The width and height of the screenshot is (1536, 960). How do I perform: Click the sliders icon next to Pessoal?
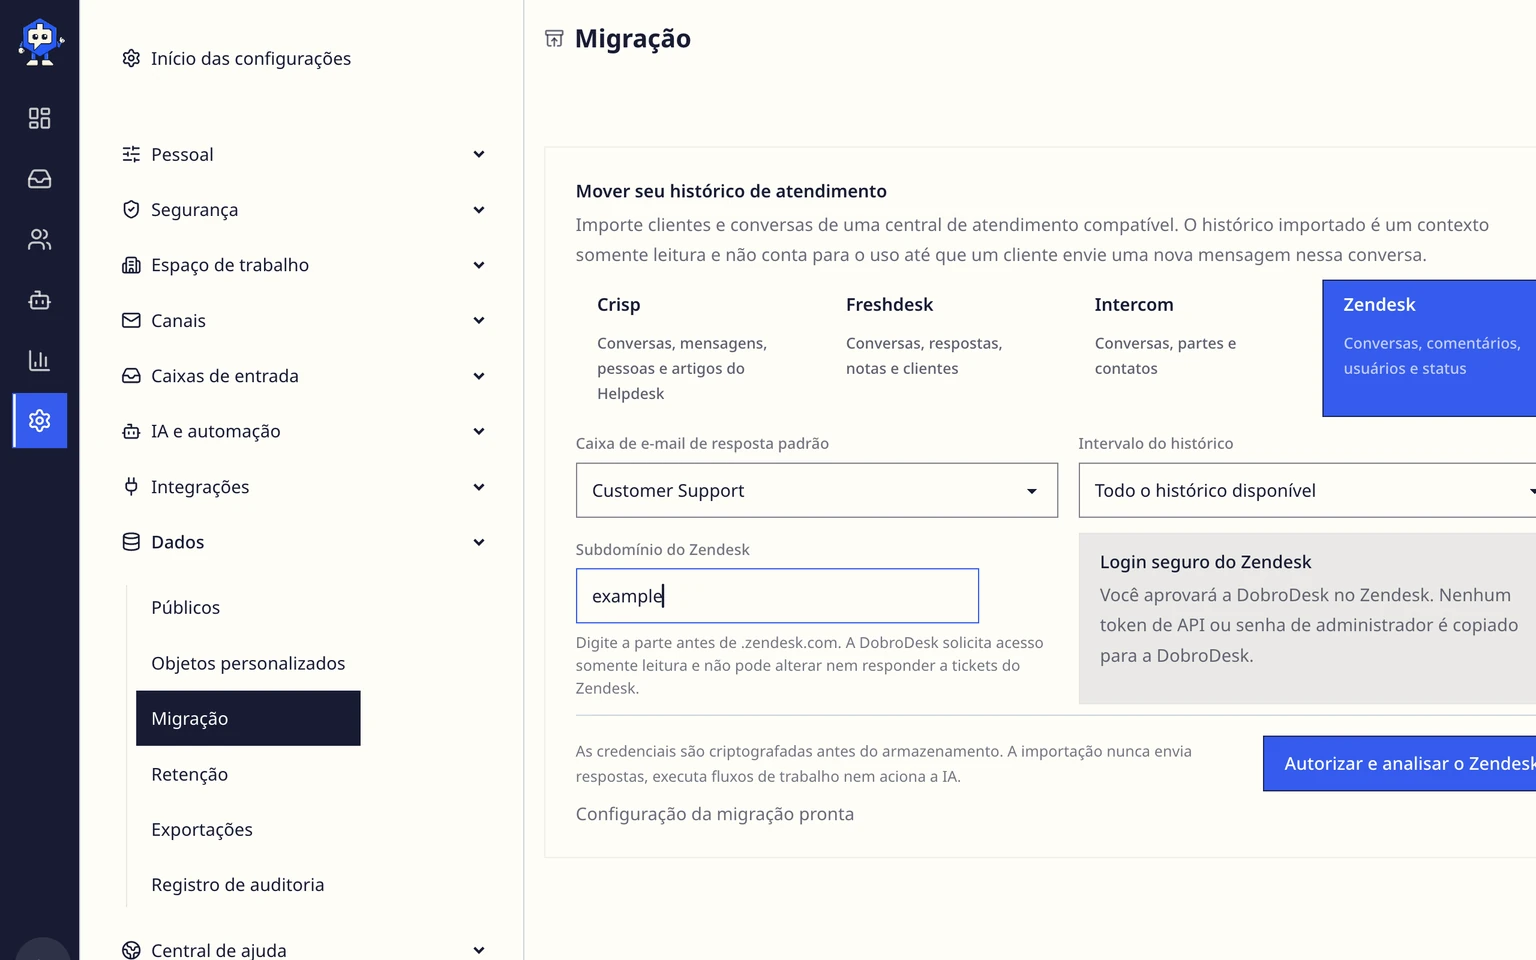click(131, 154)
